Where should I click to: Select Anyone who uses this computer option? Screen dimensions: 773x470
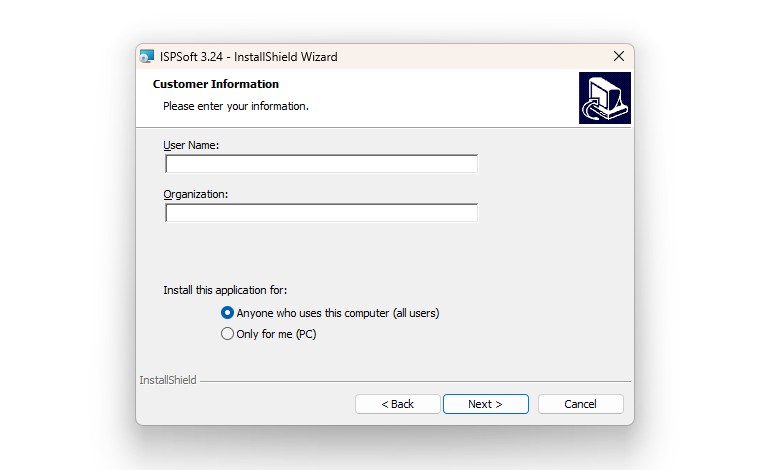[x=330, y=313]
